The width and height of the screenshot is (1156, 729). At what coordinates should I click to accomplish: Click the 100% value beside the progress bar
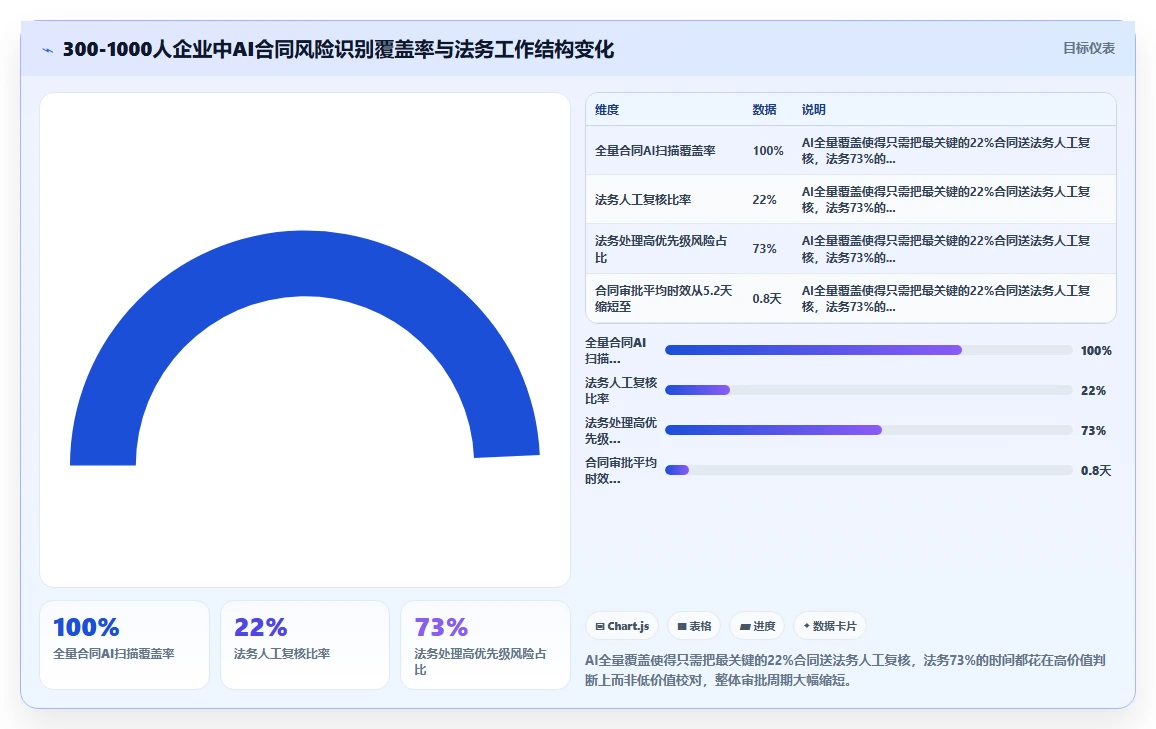pyautogui.click(x=1096, y=351)
